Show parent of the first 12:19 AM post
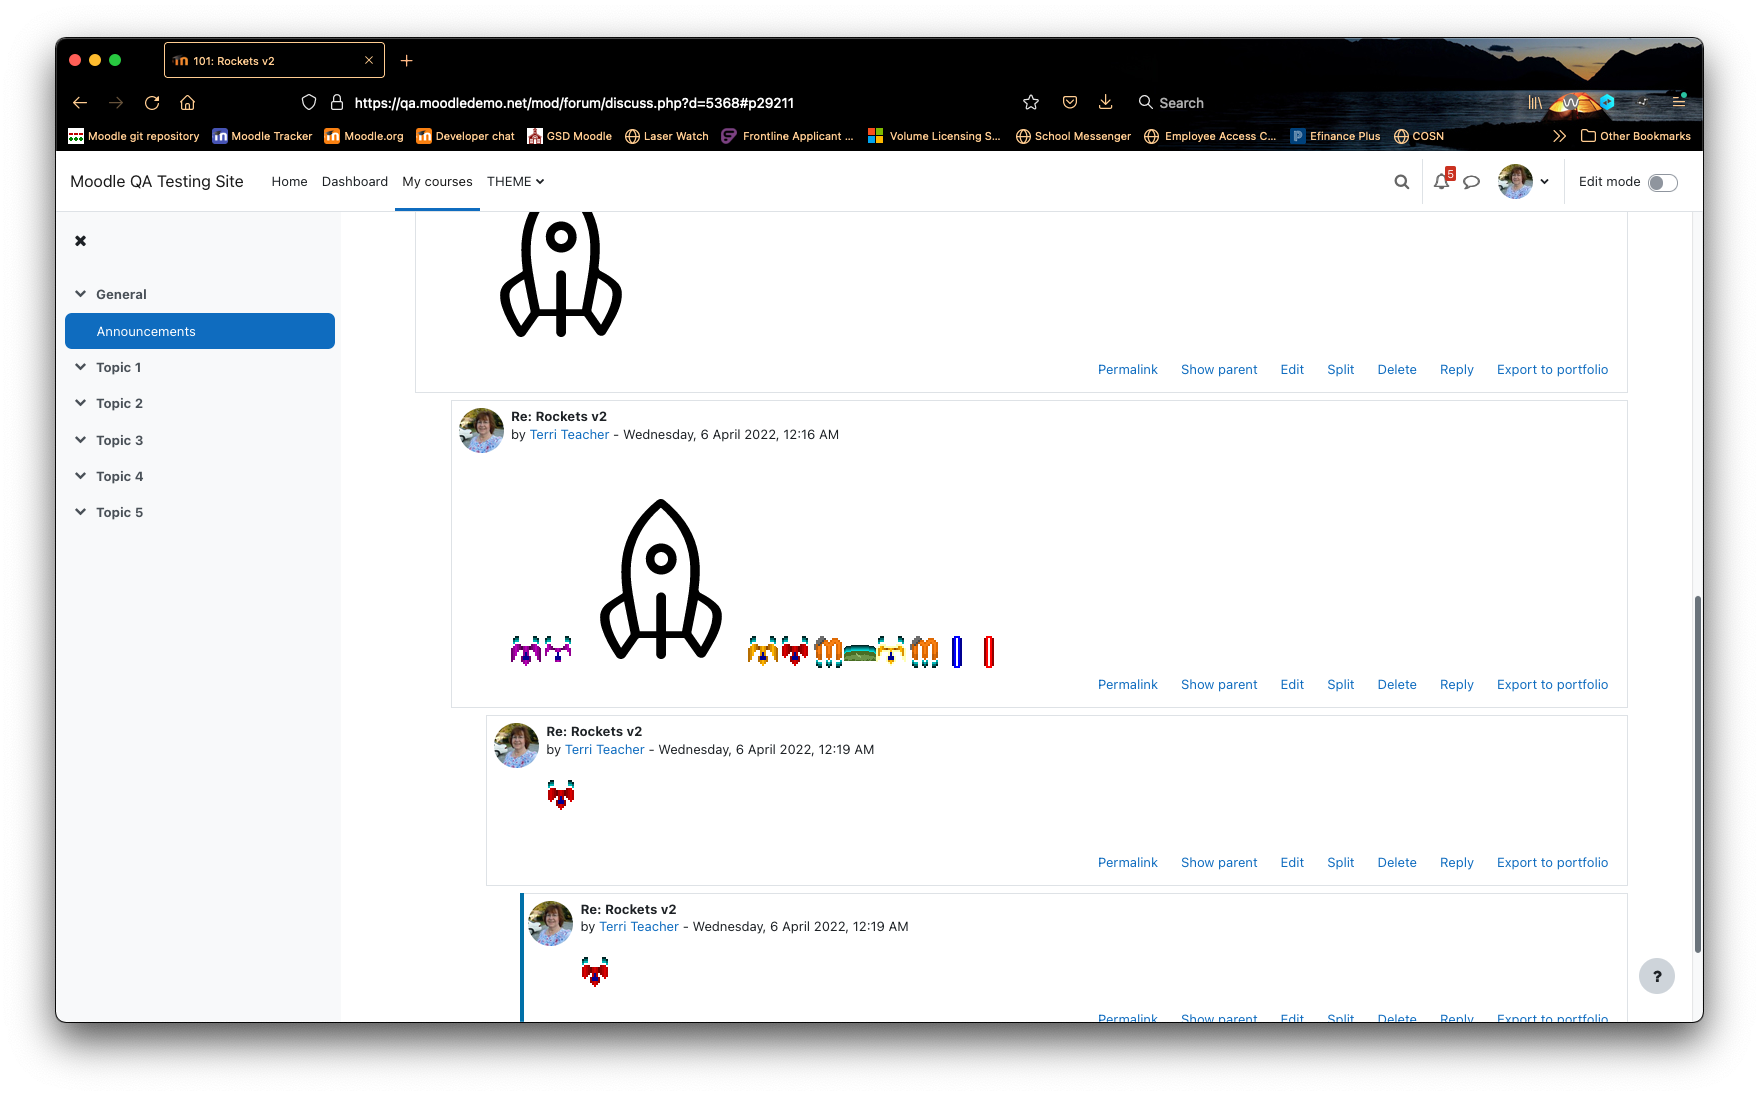Viewport: 1759px width, 1096px height. point(1219,863)
